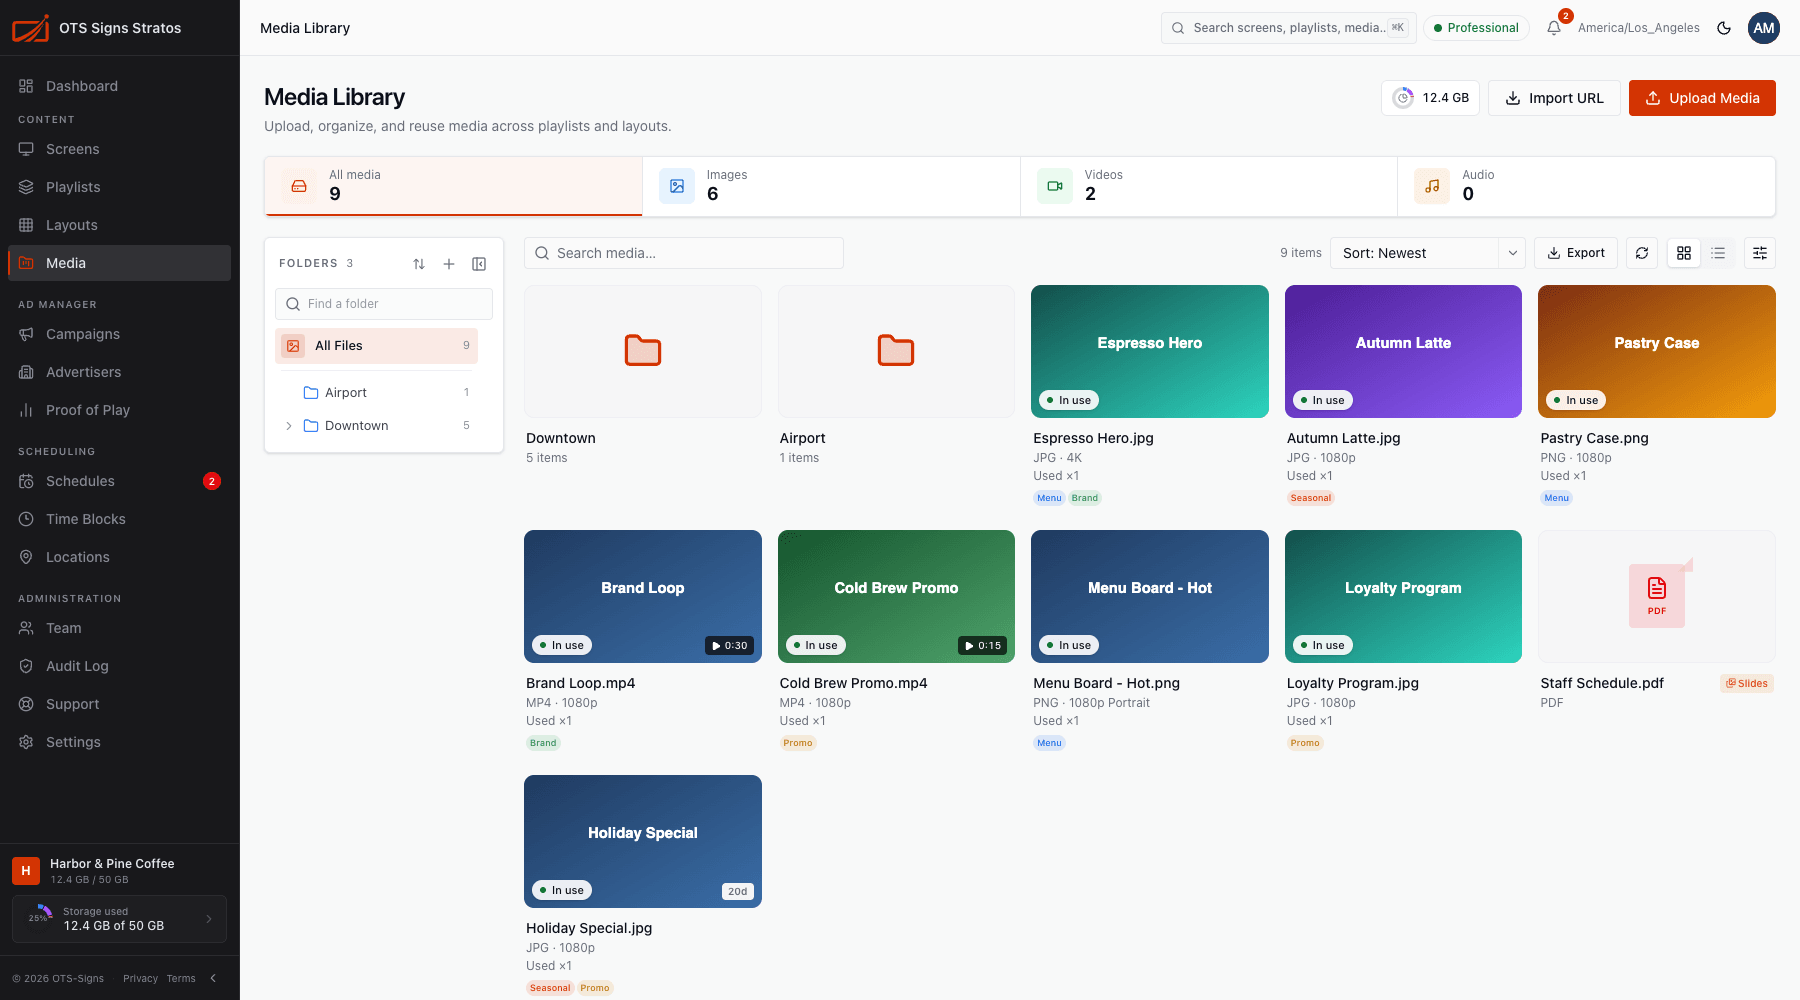The width and height of the screenshot is (1800, 1000).
Task: Open the filter settings sliders icon
Action: 1760,253
